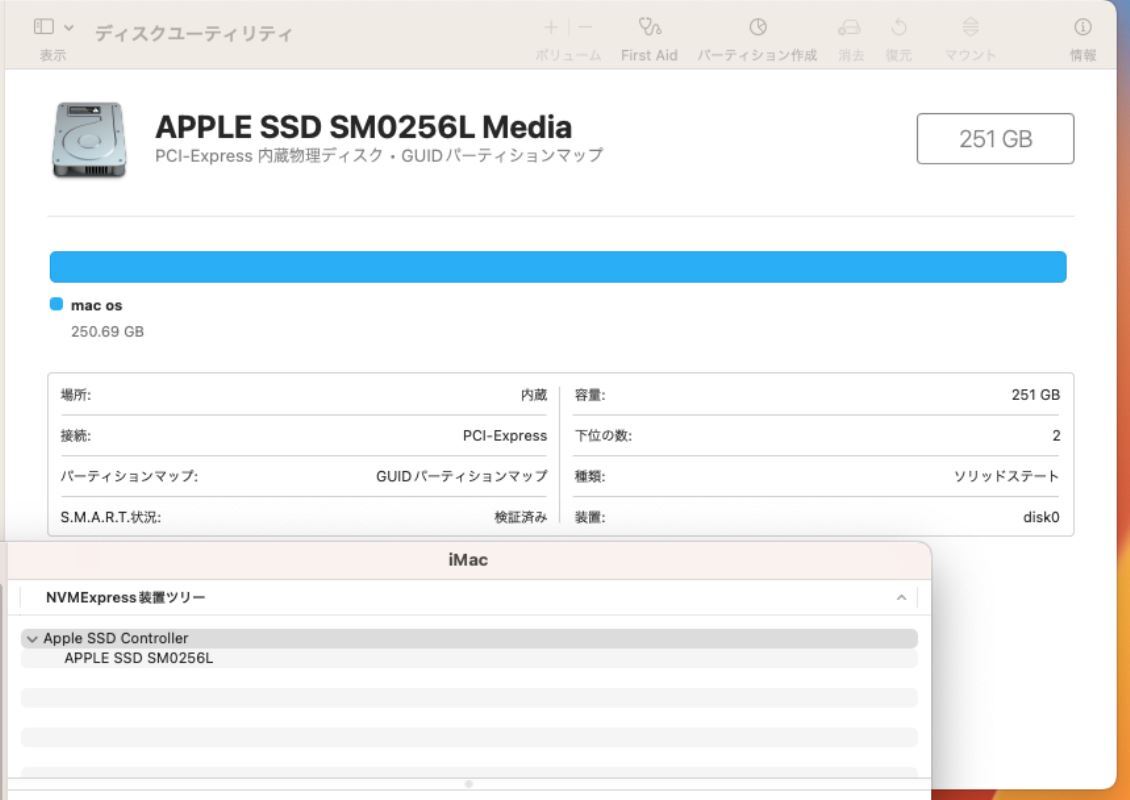Click the blue mac os partition bar
The width and height of the screenshot is (1130, 800).
coord(558,267)
